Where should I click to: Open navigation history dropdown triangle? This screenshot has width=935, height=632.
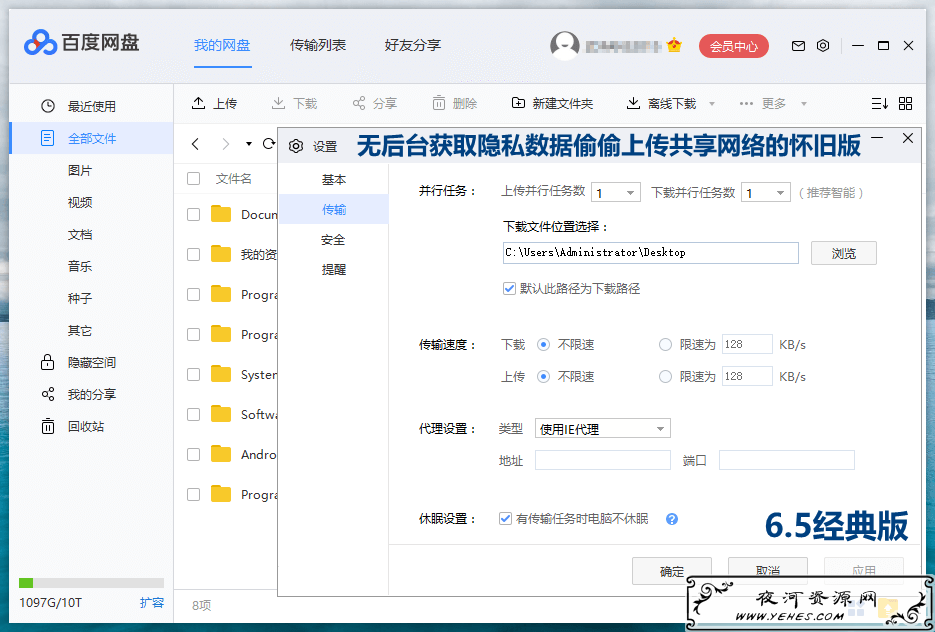coord(249,144)
